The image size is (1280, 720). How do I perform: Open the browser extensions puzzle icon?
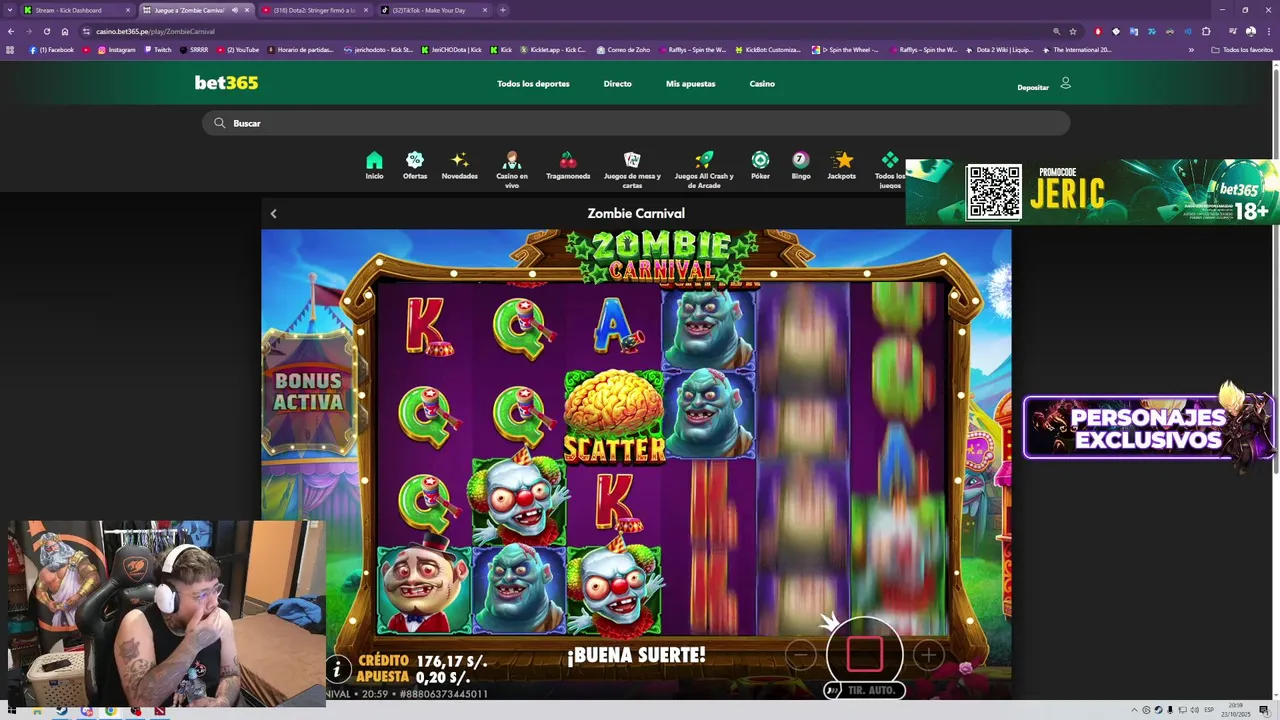coord(1206,31)
